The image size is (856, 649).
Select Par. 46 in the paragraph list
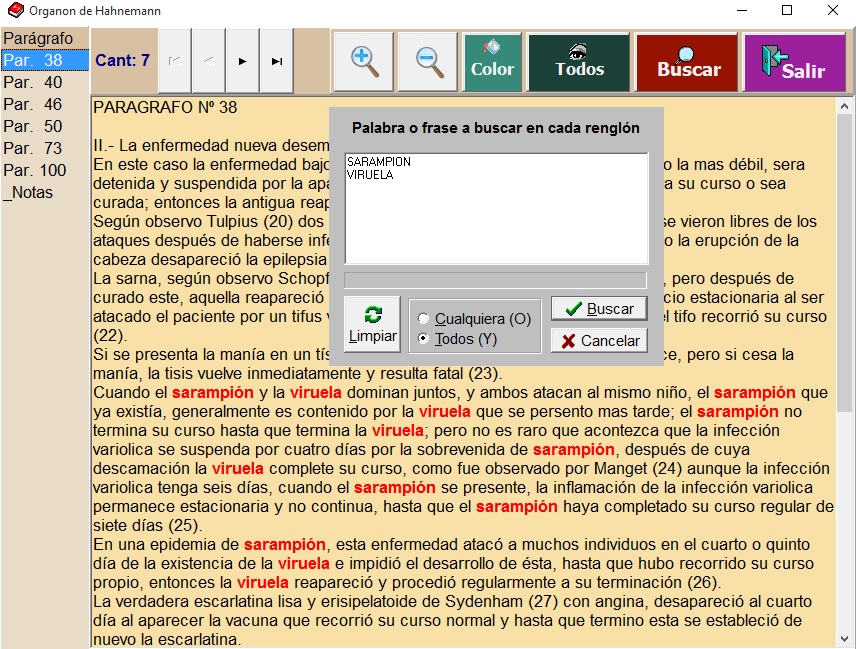click(x=45, y=104)
